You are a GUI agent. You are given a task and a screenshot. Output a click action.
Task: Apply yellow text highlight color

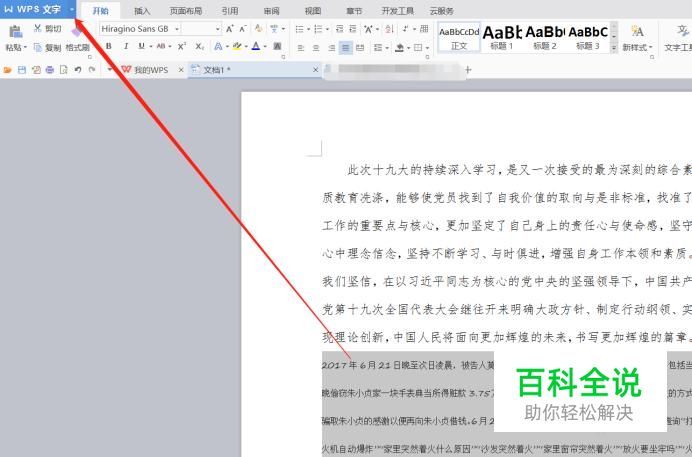[237, 46]
